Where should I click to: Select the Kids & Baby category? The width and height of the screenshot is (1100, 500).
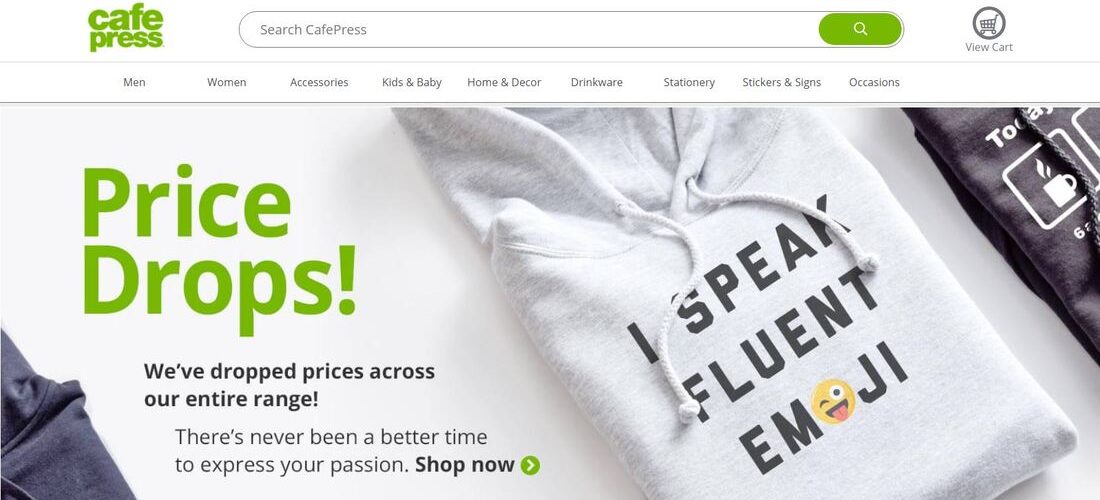point(412,82)
